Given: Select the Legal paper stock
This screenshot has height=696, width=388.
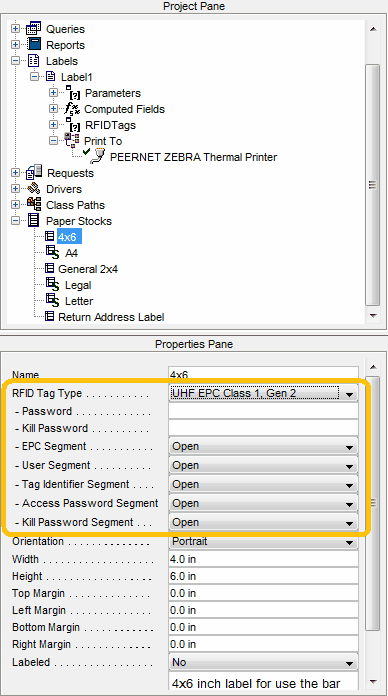Looking at the screenshot, I should click(78, 285).
